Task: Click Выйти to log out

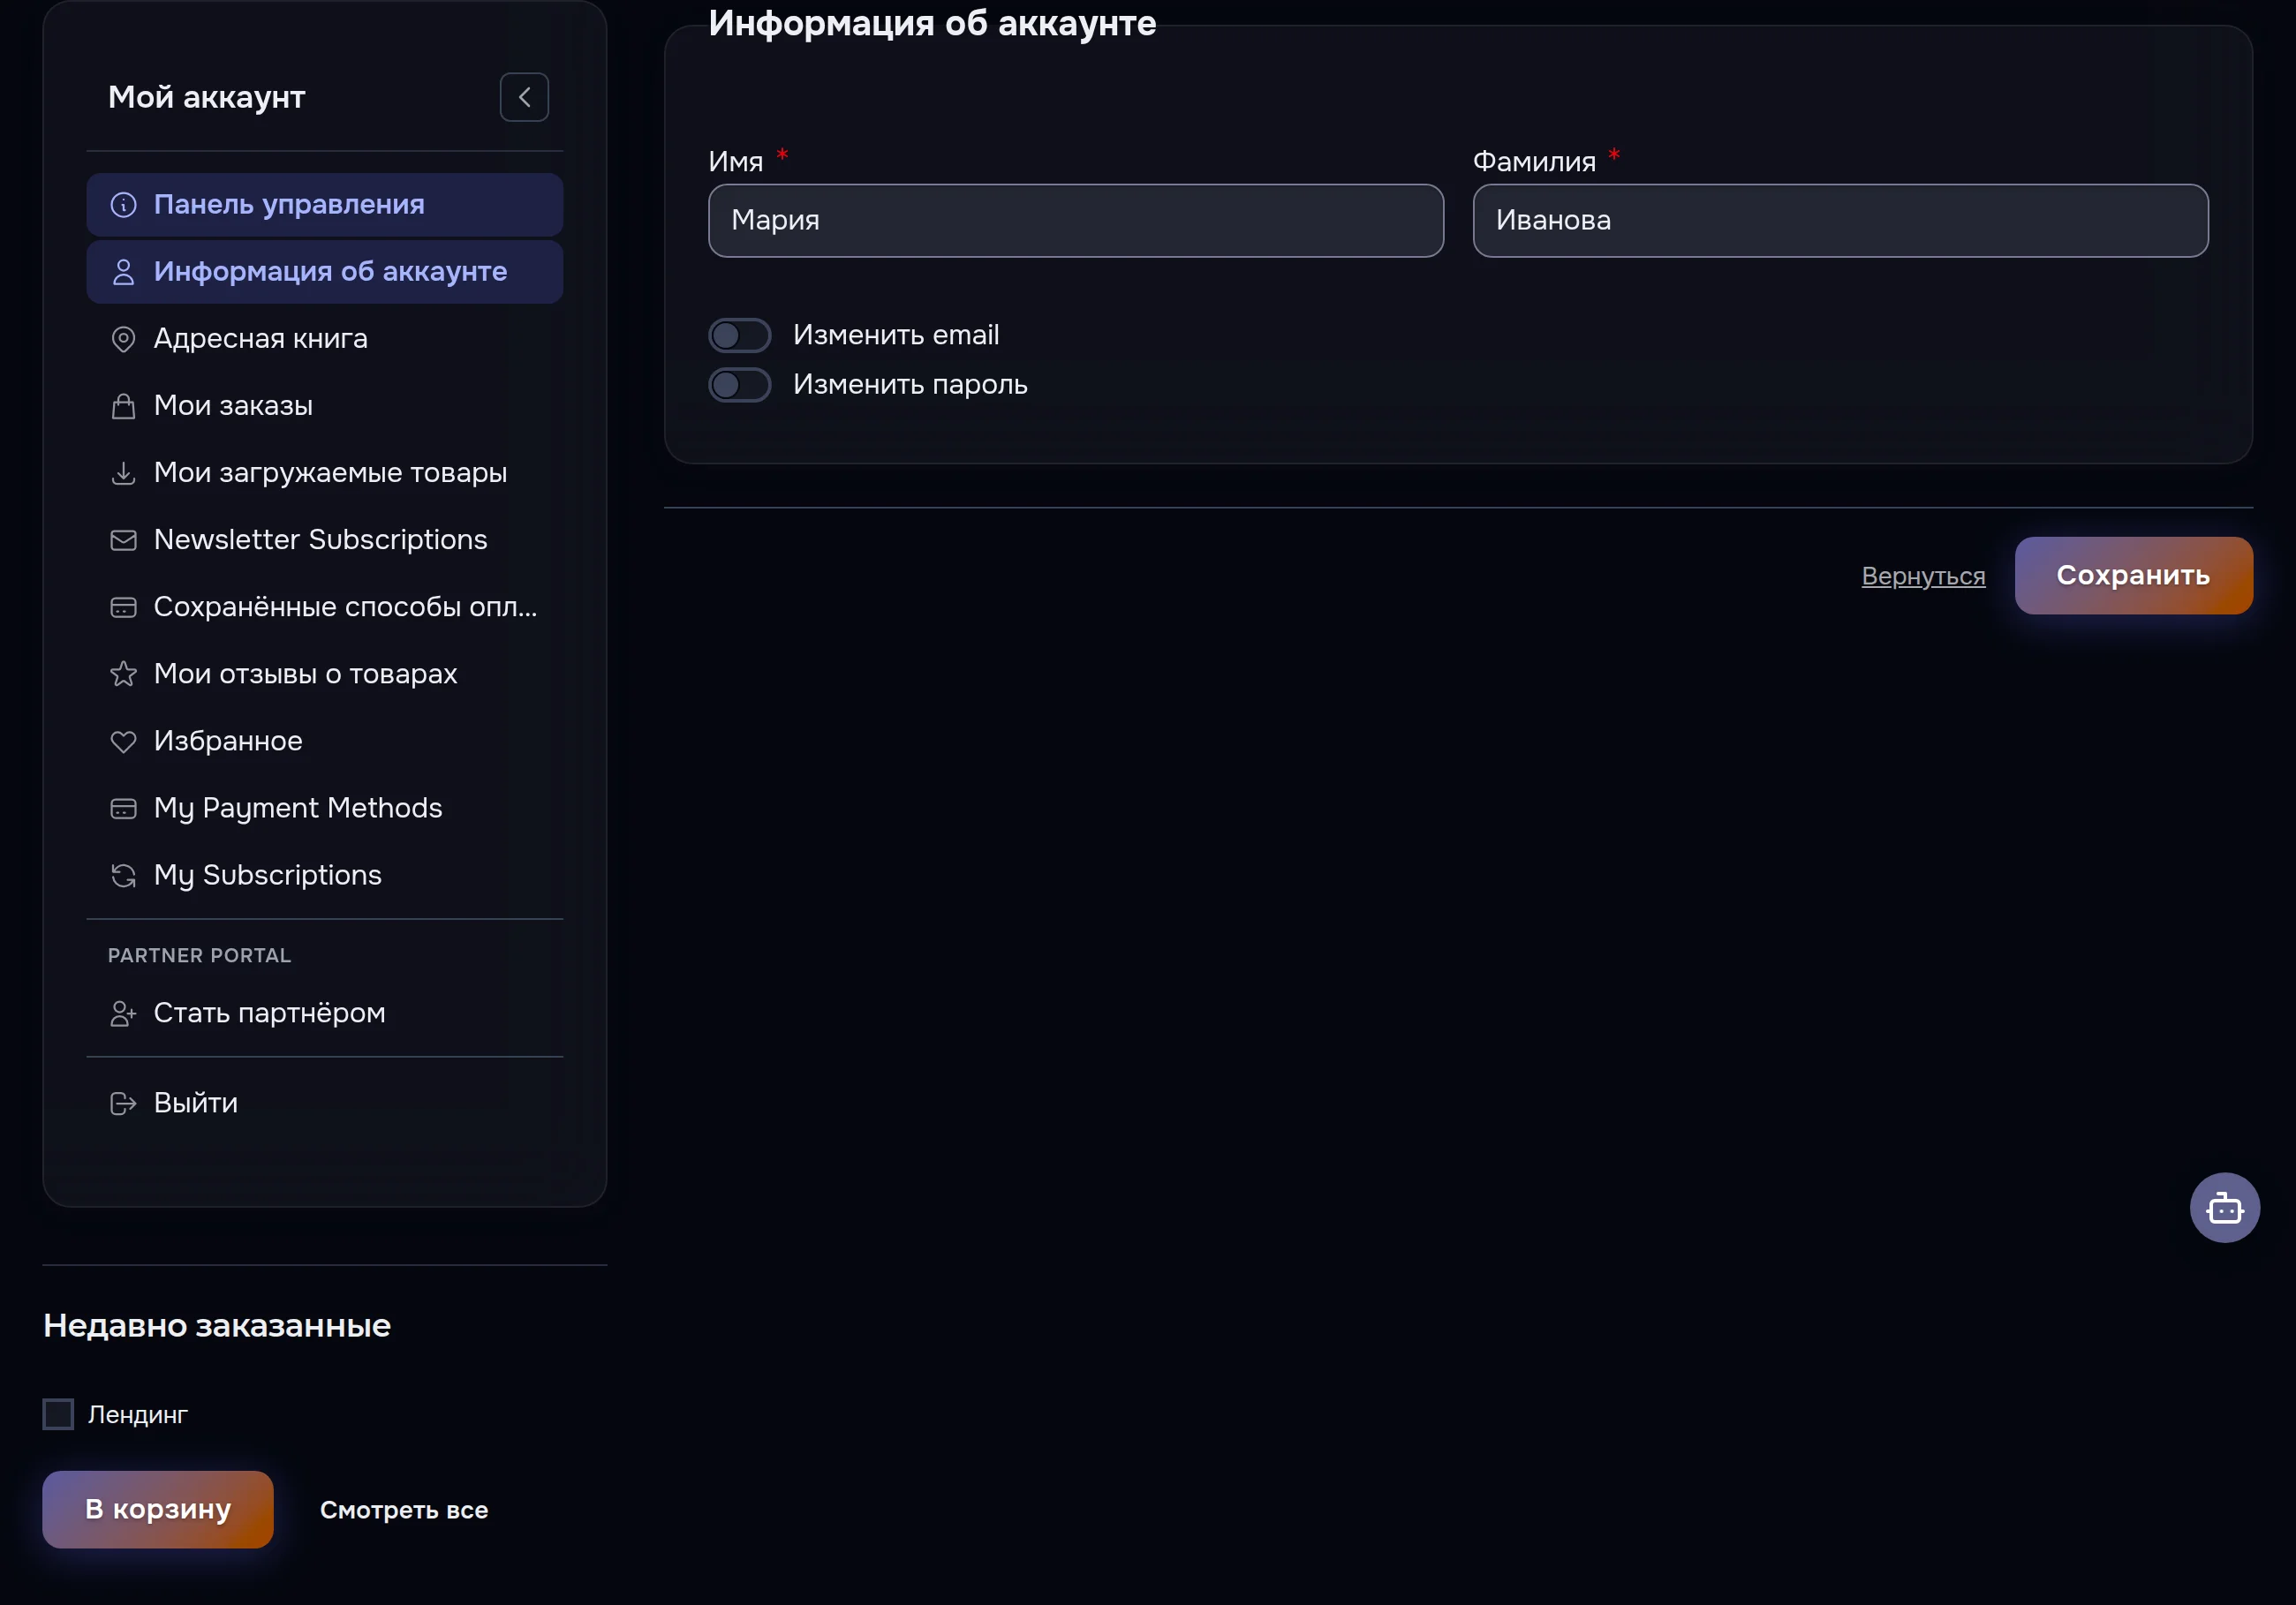Action: (325, 1103)
